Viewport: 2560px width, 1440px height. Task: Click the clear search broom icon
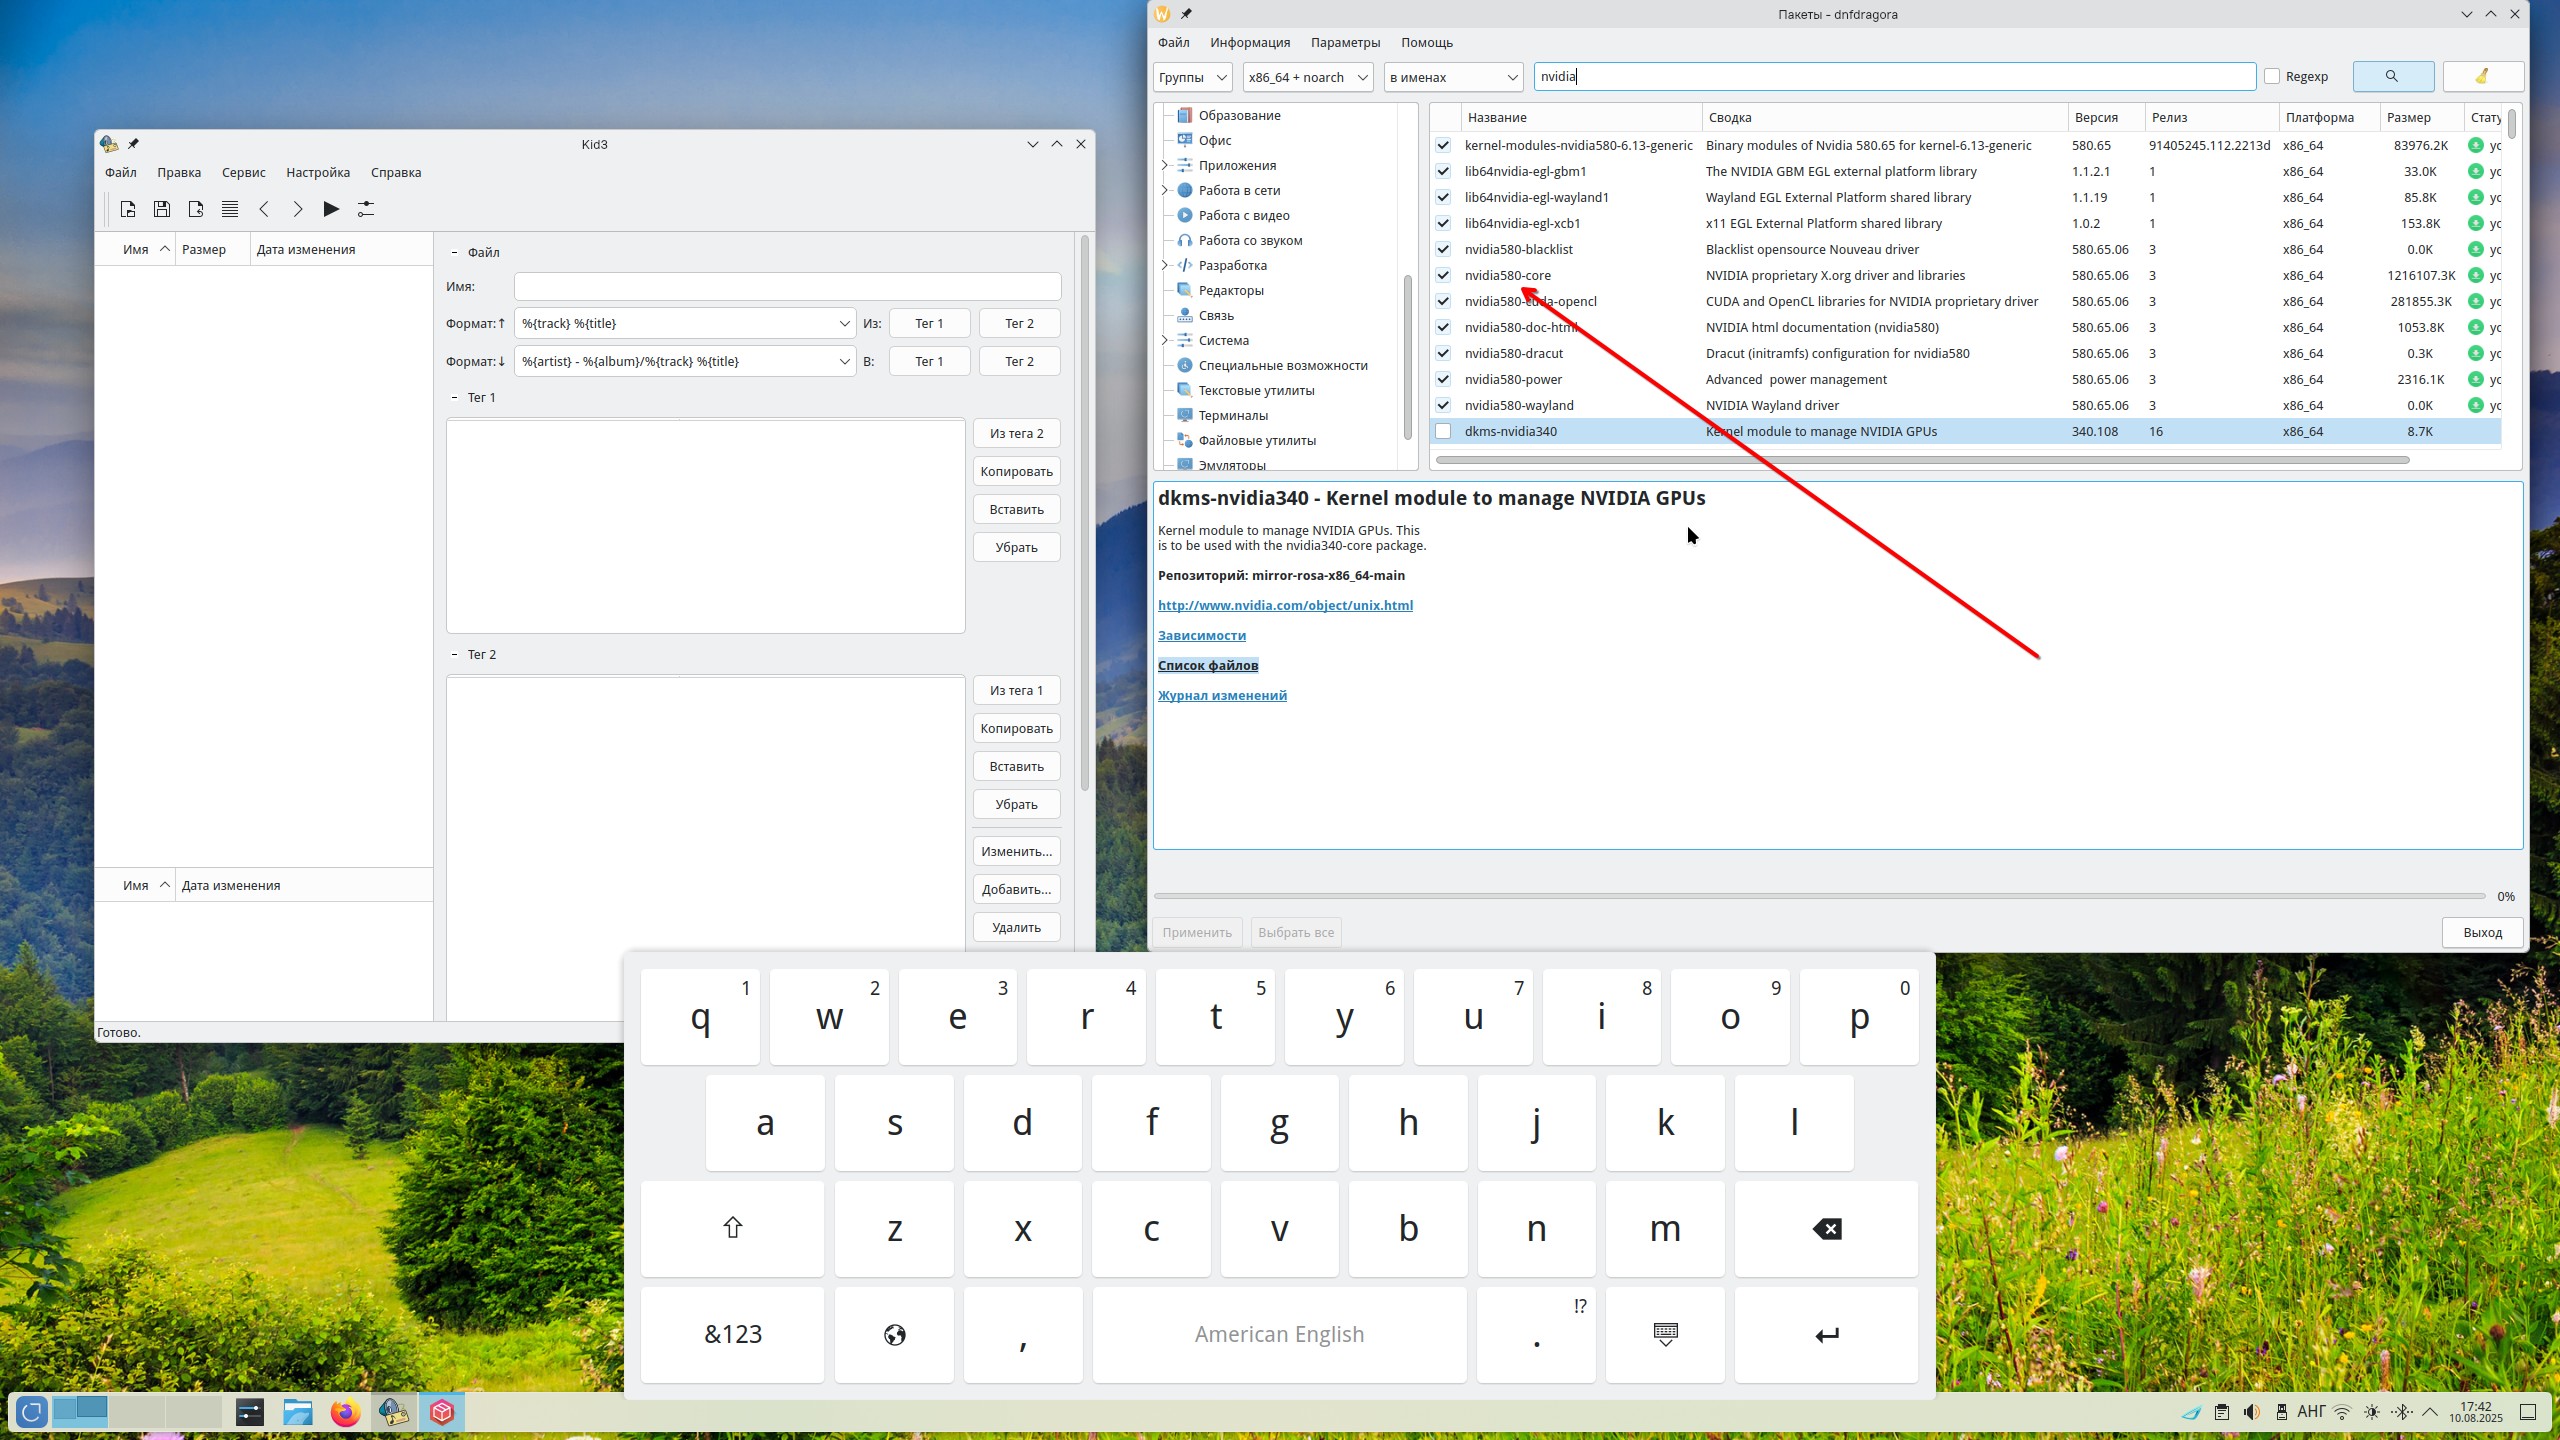click(2482, 76)
